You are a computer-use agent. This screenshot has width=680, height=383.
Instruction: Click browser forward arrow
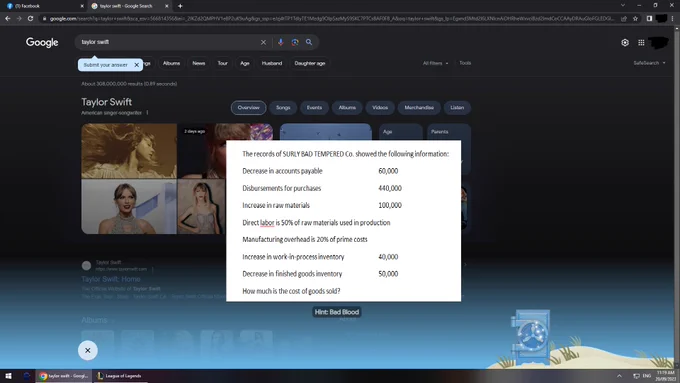pyautogui.click(x=19, y=18)
